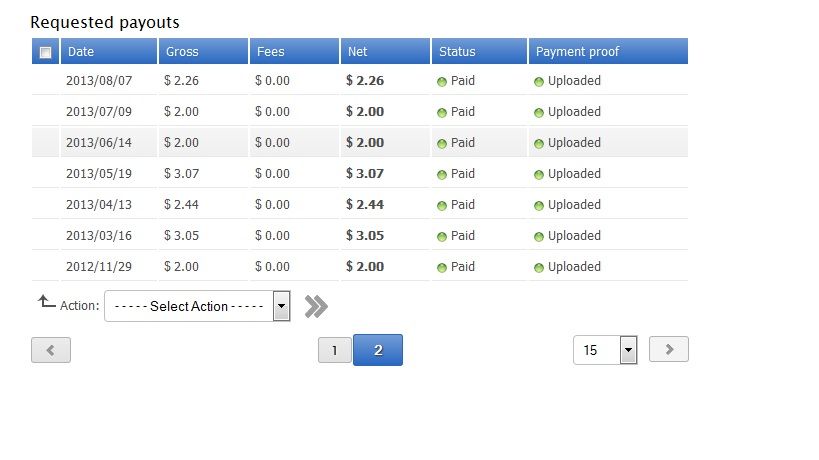Select the date 2013/07/09

[x=99, y=111]
